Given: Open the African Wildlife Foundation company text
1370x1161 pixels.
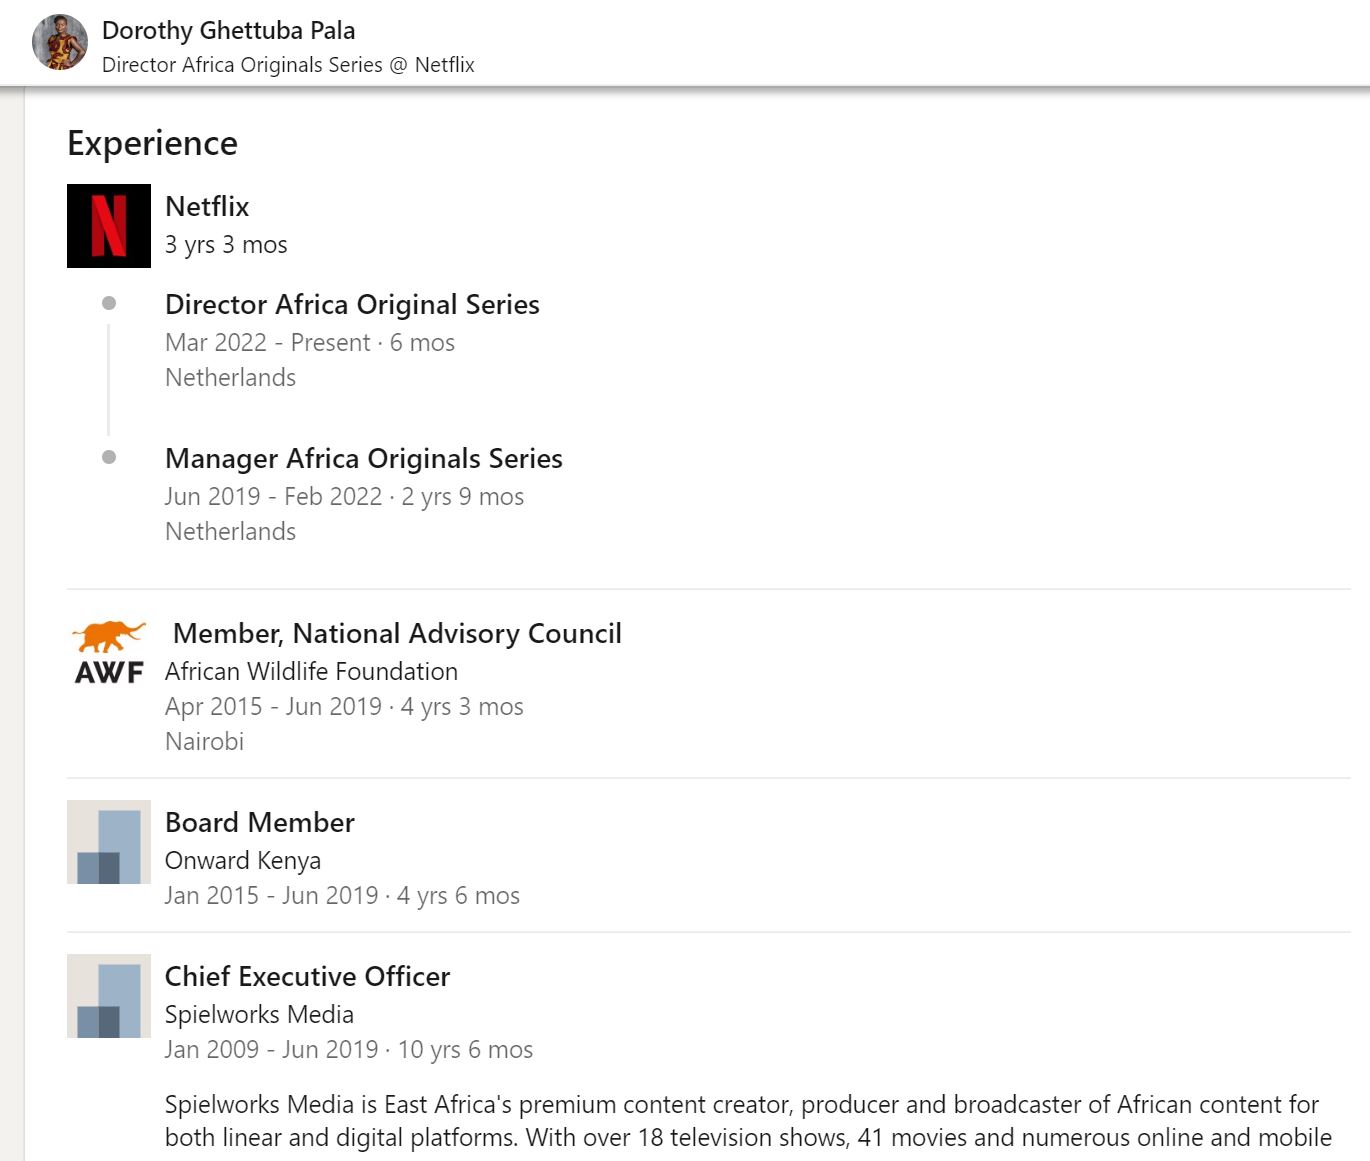Looking at the screenshot, I should tap(311, 671).
